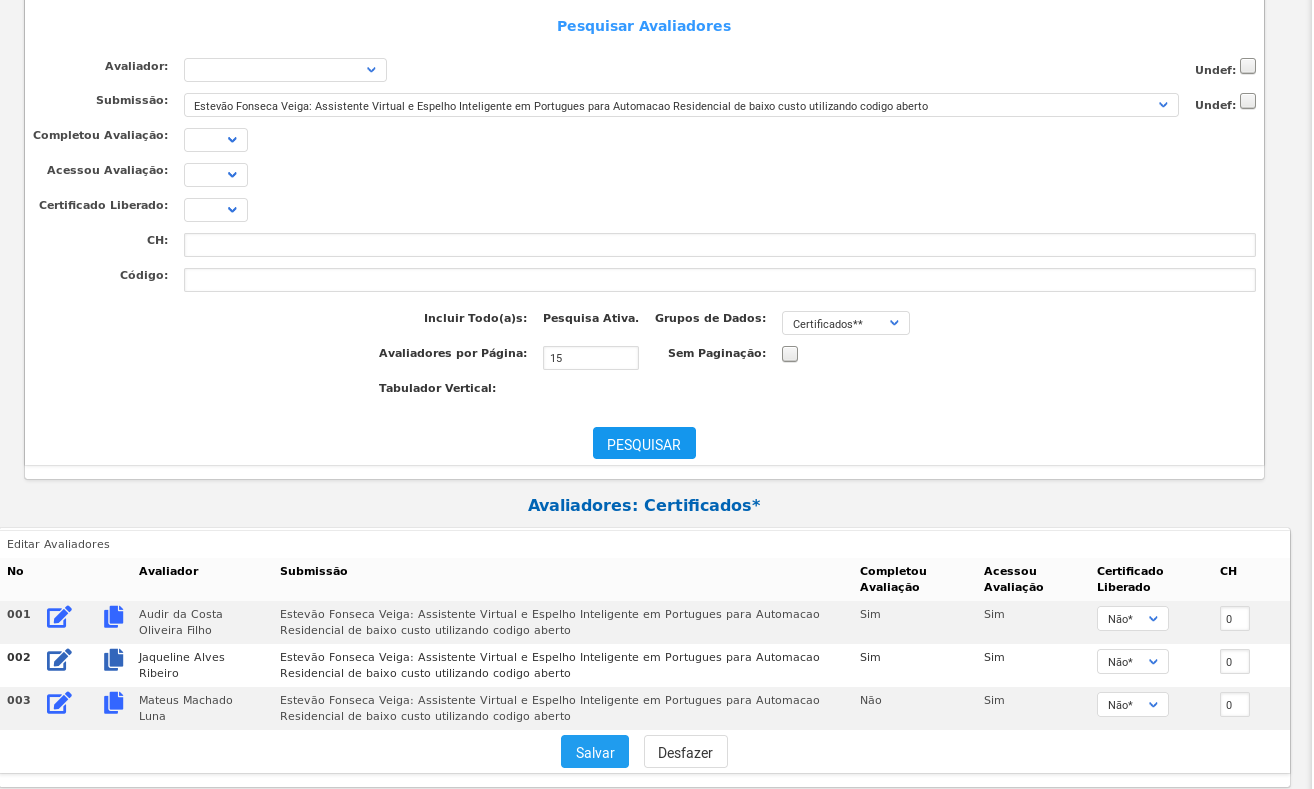
Task: Click the Avaliadores por Página field
Action: click(x=591, y=358)
